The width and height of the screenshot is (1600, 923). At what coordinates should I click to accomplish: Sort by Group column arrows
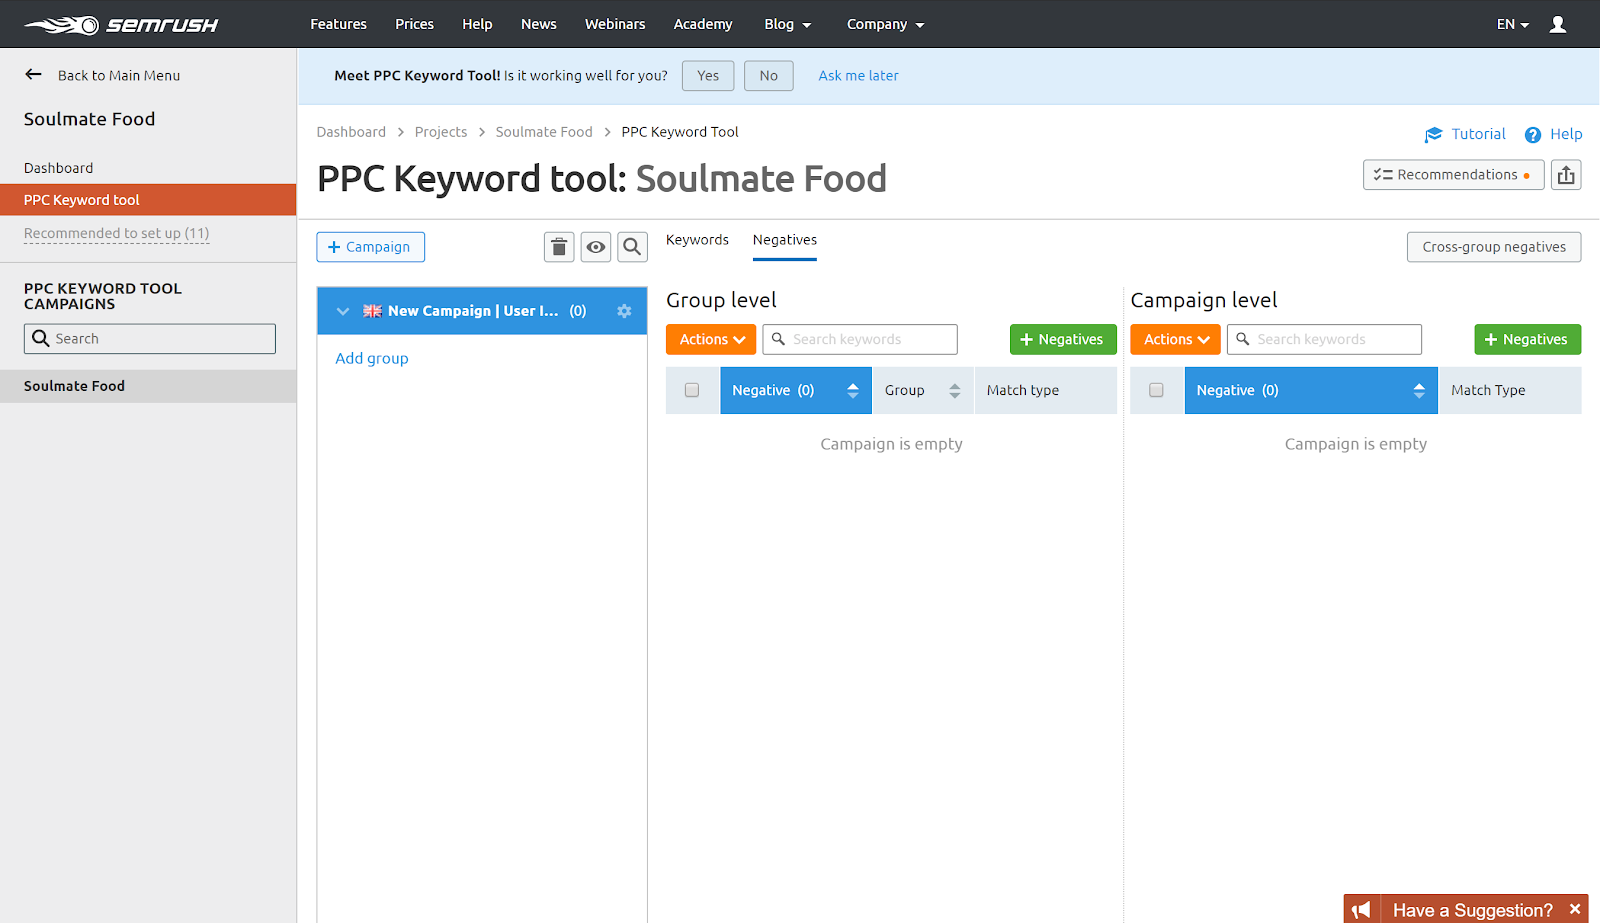955,391
